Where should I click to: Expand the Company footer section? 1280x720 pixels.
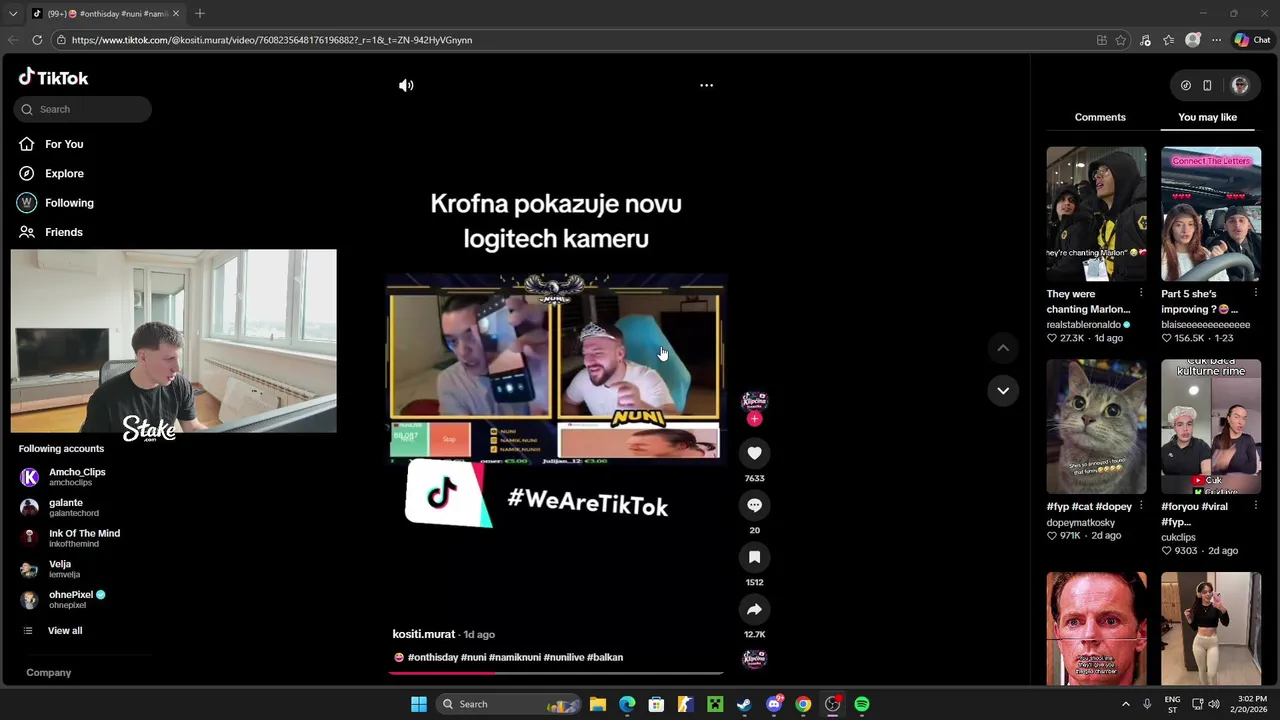click(48, 673)
